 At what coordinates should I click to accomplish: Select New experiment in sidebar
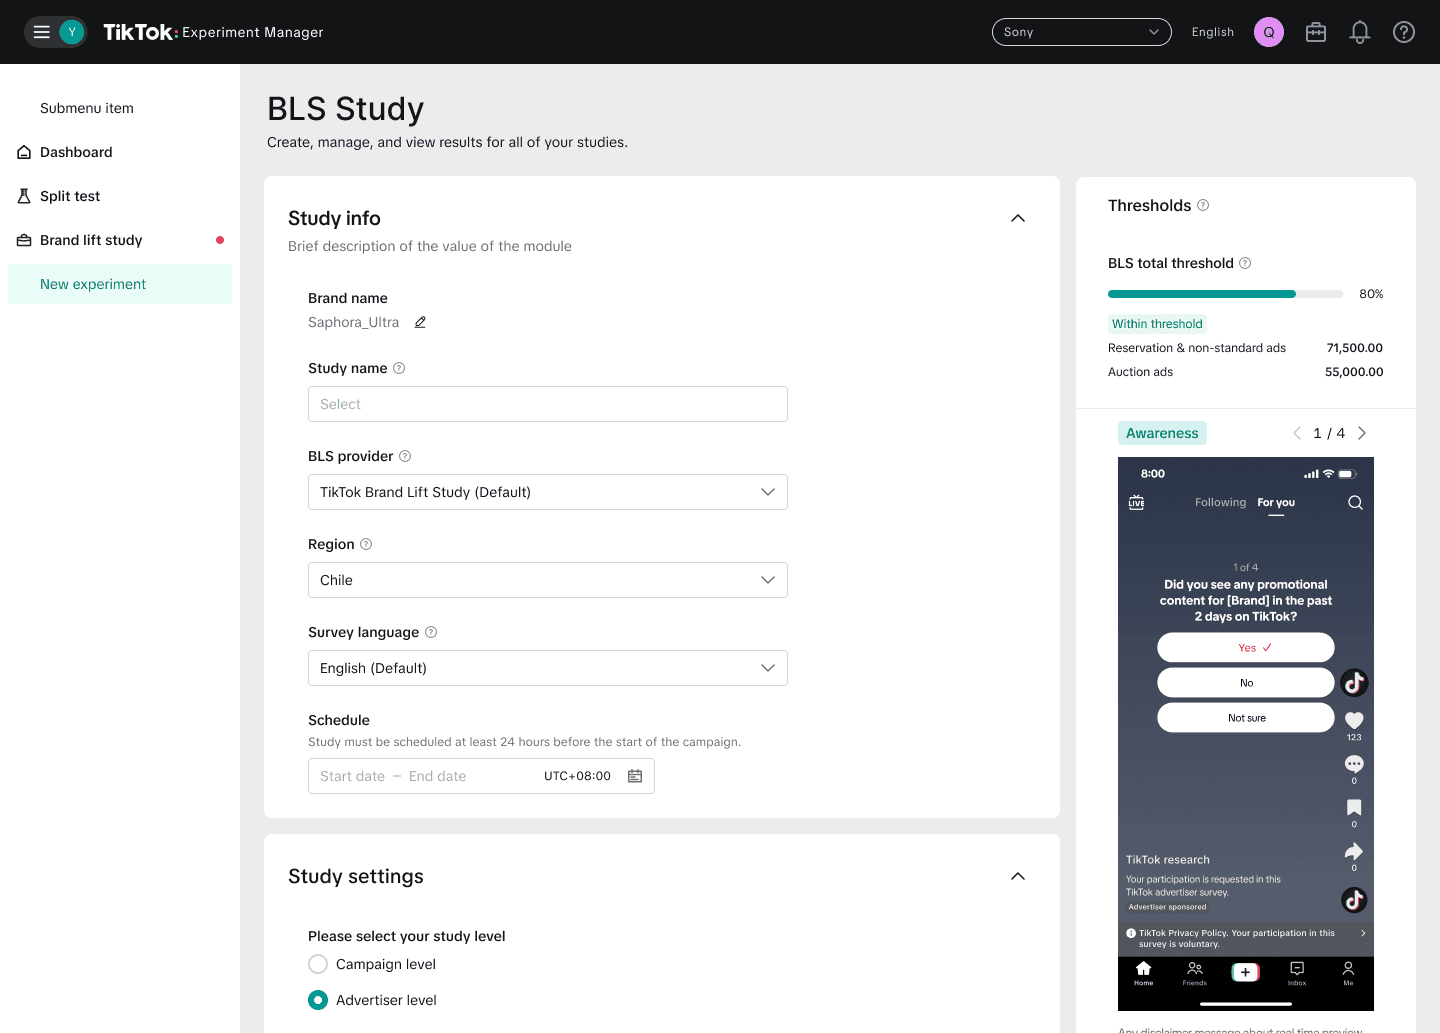[x=120, y=284]
